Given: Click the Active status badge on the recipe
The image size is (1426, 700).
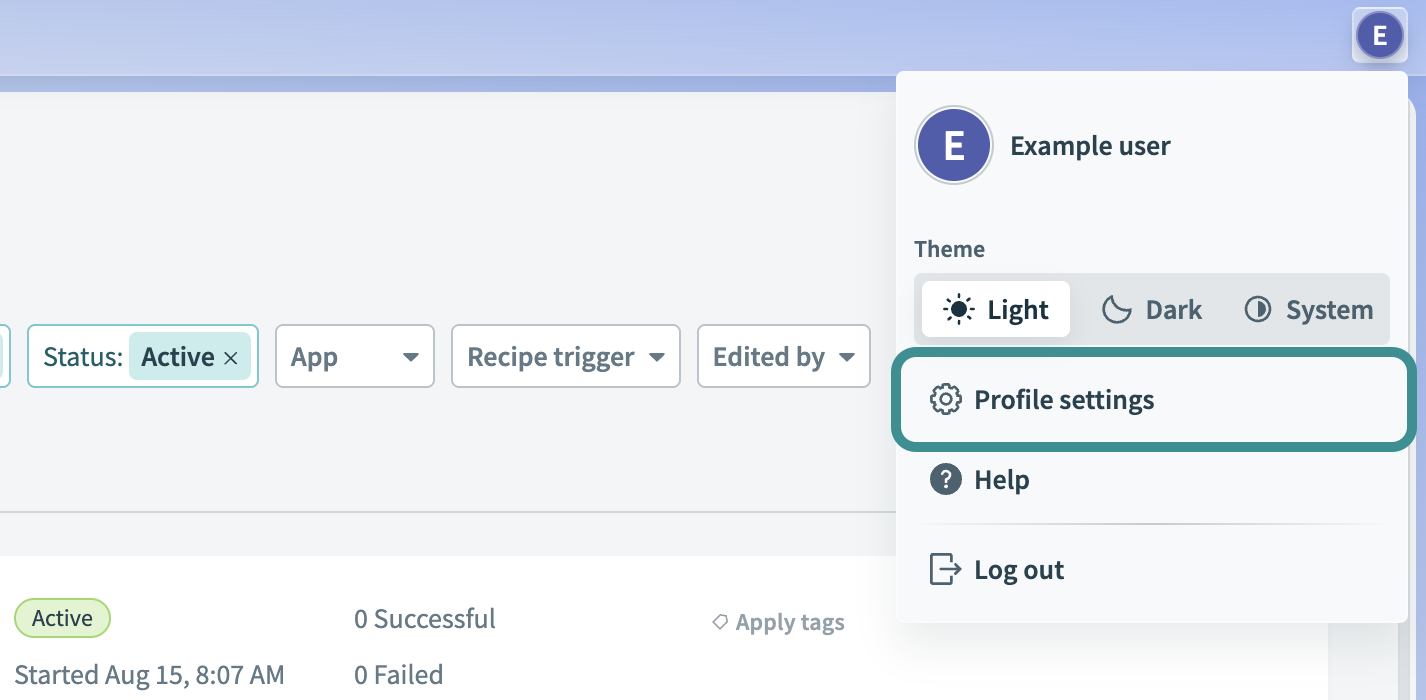Looking at the screenshot, I should pyautogui.click(x=62, y=618).
